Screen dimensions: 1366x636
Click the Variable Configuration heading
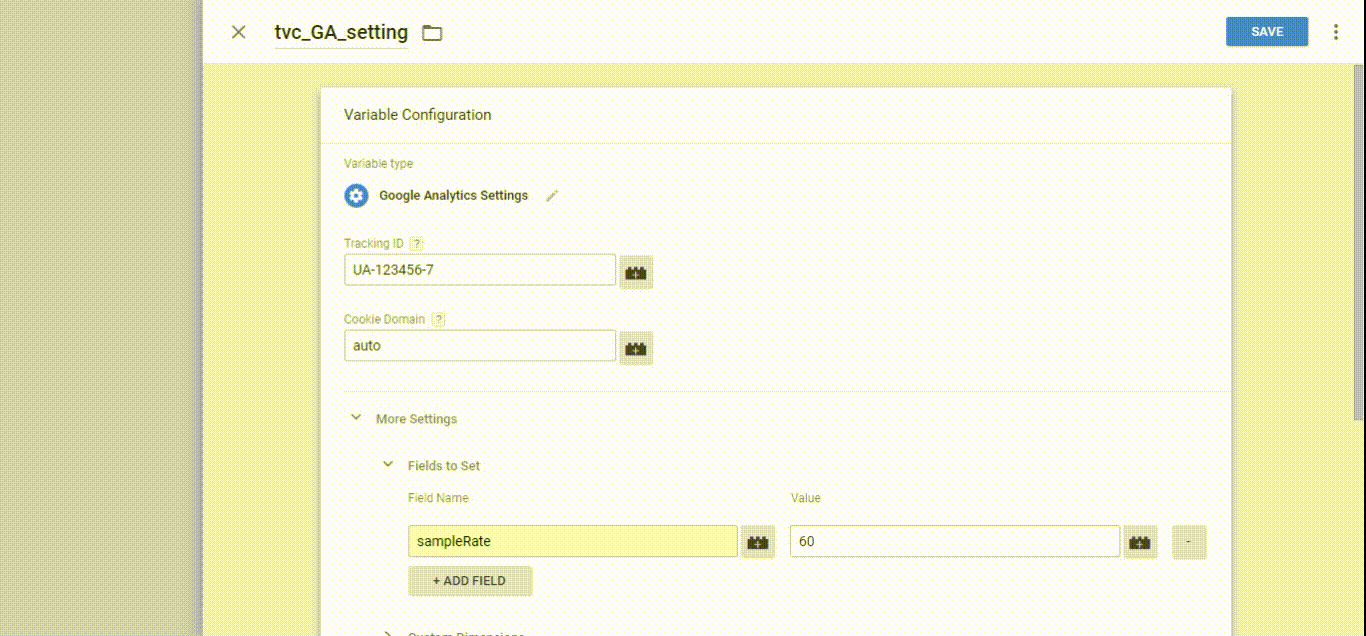click(x=417, y=115)
